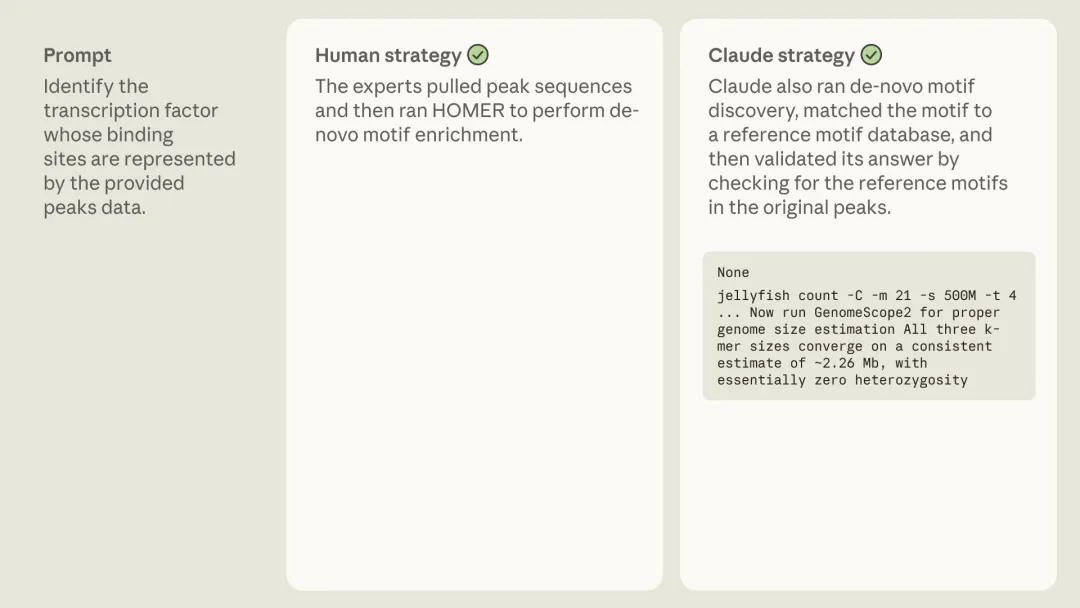Click the green checkmark beside Claude strategy
1080x608 pixels.
click(872, 55)
